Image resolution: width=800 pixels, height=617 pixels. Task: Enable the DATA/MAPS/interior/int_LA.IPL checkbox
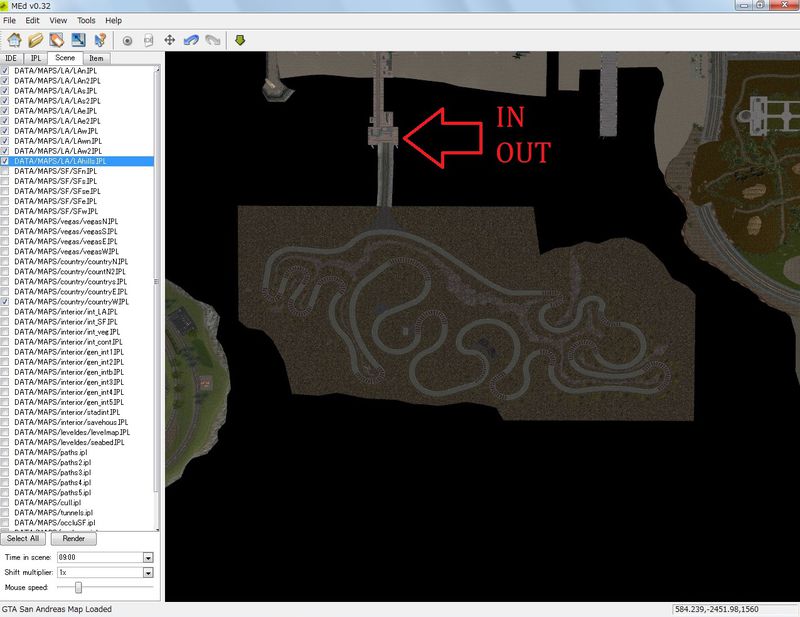[x=5, y=311]
